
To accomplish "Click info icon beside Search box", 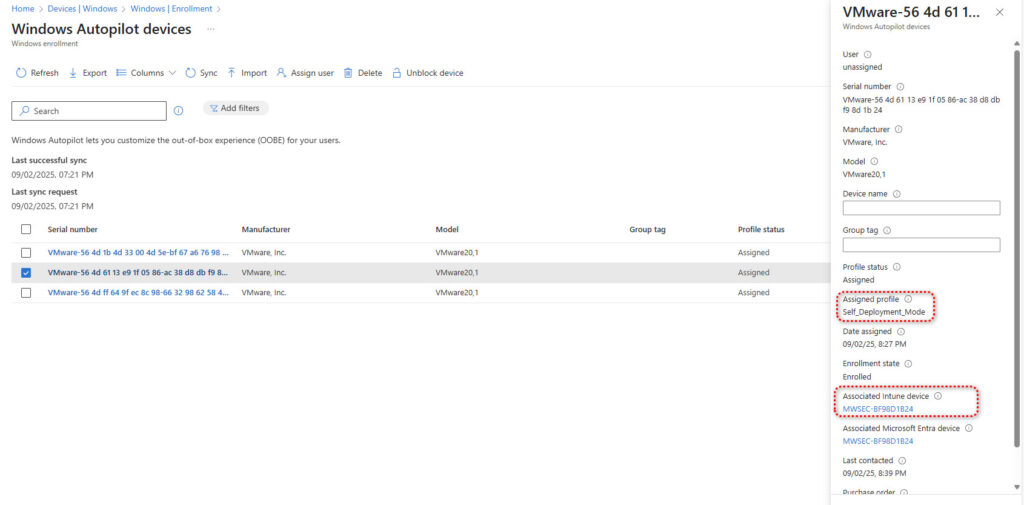I will point(178,111).
